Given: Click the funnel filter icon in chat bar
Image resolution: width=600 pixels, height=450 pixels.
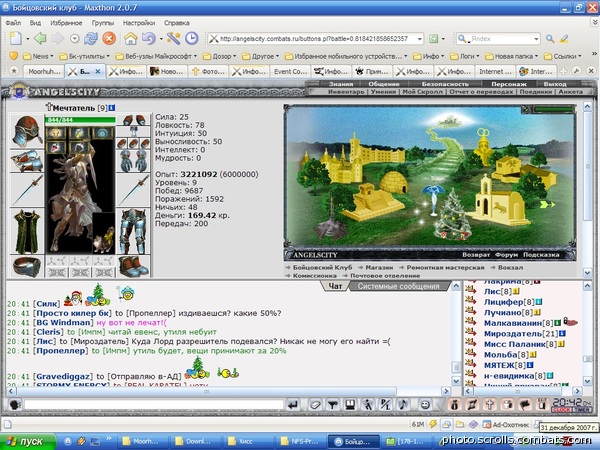Looking at the screenshot, I should coord(333,404).
